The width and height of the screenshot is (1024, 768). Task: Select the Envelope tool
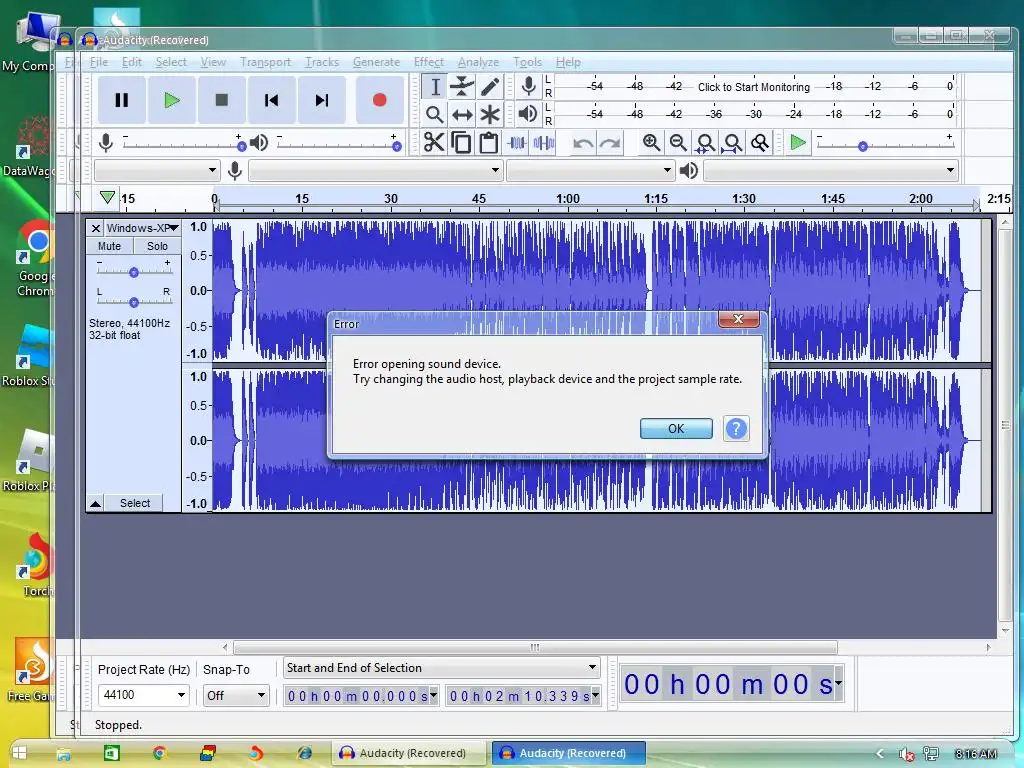[x=462, y=86]
